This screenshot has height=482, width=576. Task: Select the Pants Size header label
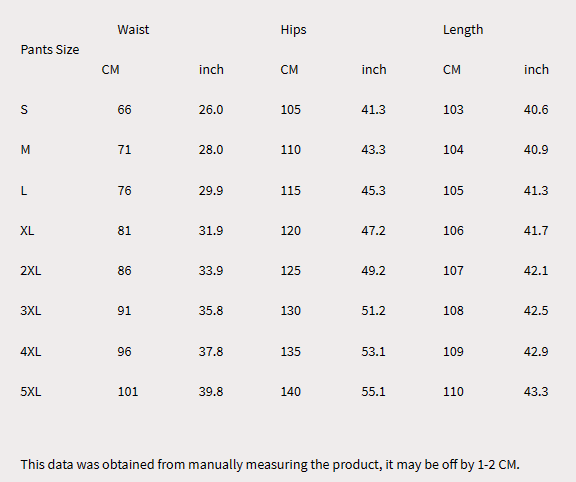(x=50, y=49)
